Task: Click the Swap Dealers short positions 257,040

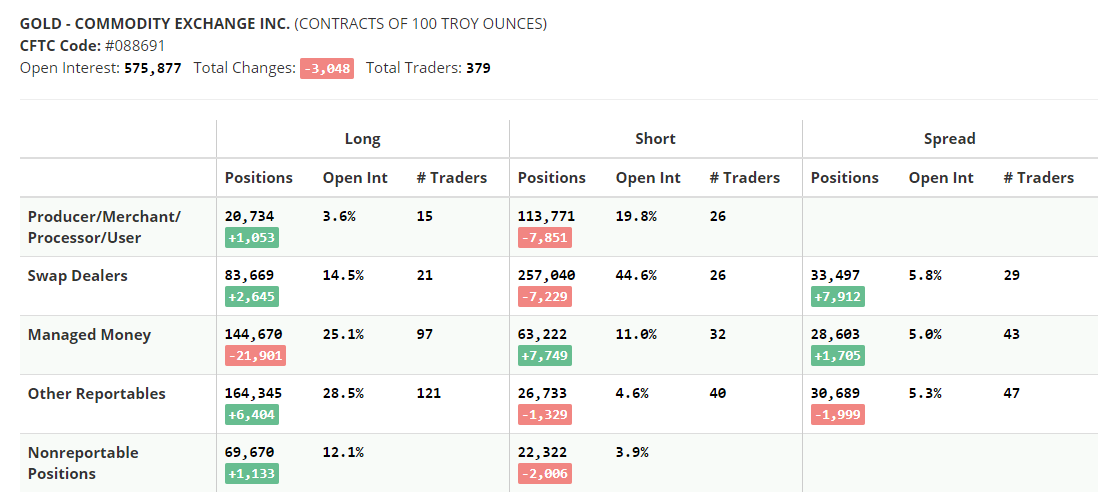Action: click(546, 275)
